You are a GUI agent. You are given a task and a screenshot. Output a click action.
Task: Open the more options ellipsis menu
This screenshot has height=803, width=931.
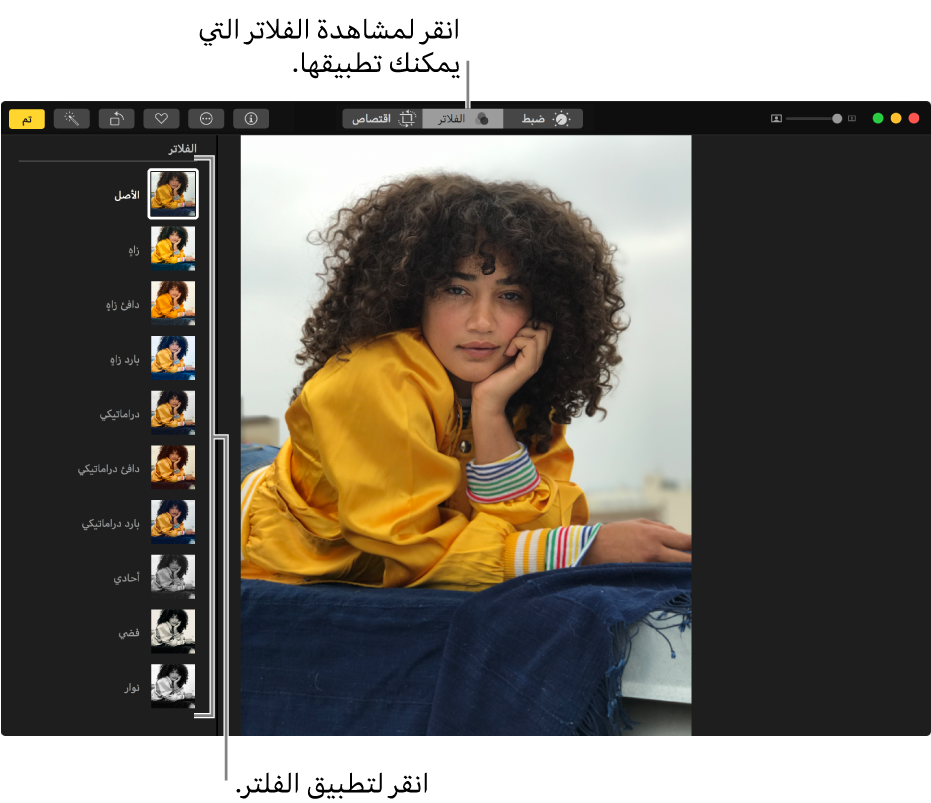click(x=206, y=118)
